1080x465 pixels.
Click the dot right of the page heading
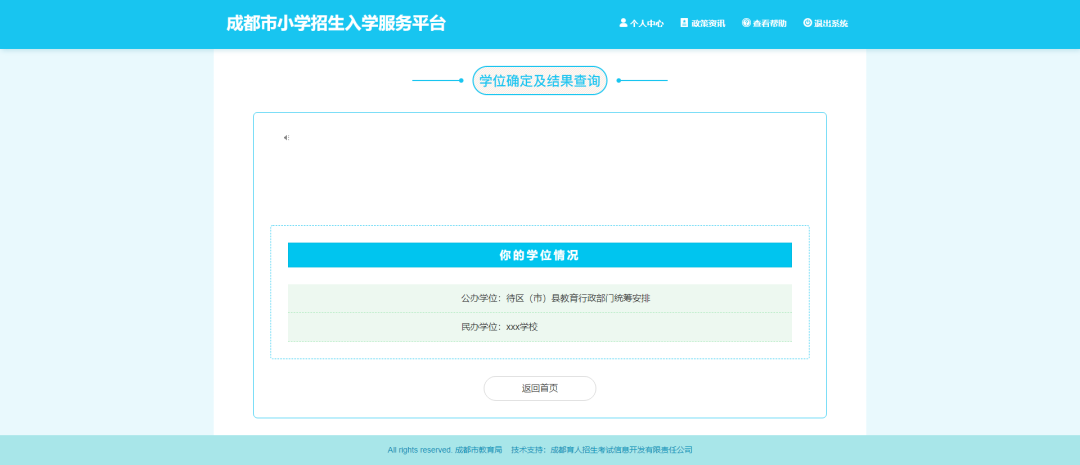pos(619,80)
